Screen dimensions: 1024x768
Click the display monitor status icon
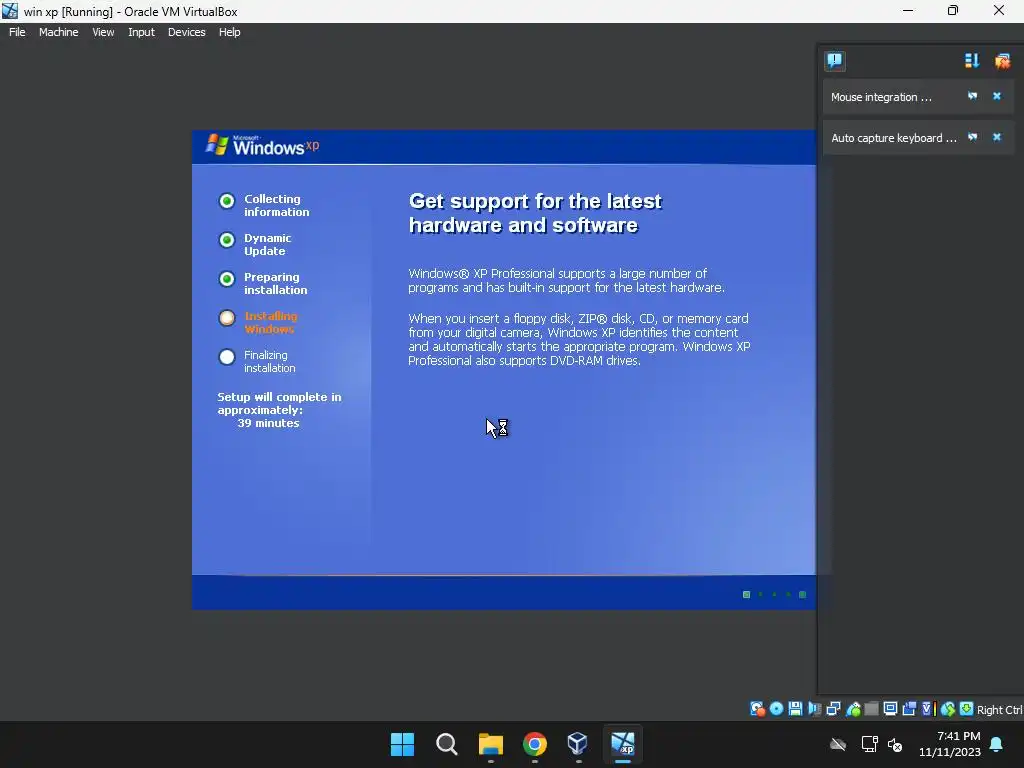point(890,709)
